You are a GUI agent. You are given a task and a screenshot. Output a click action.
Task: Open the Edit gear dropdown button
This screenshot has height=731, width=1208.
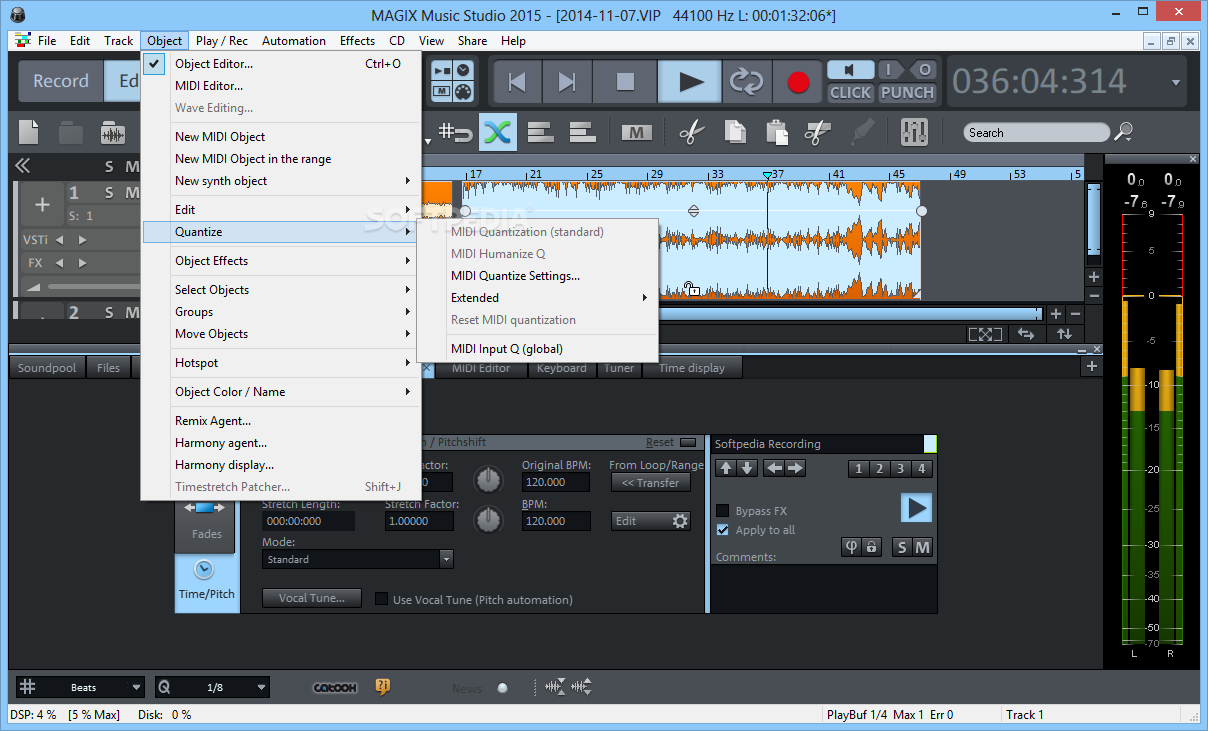(x=650, y=521)
